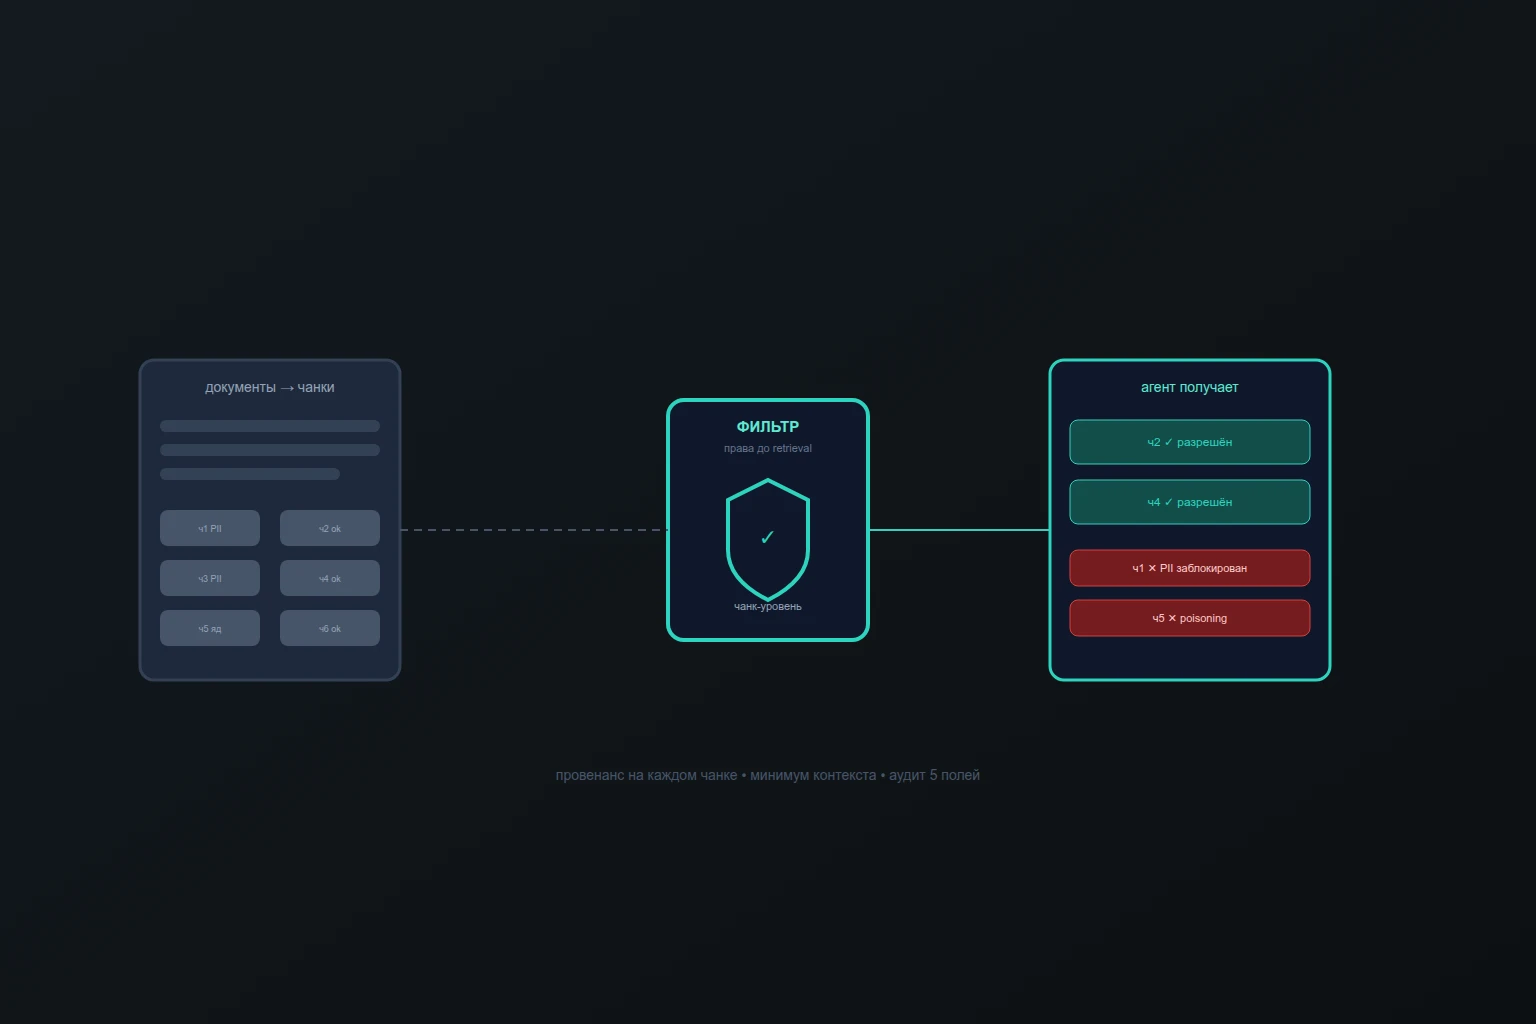
Task: Open the "ч2 ✓ разрешён" allowed chunk
Action: [1190, 442]
